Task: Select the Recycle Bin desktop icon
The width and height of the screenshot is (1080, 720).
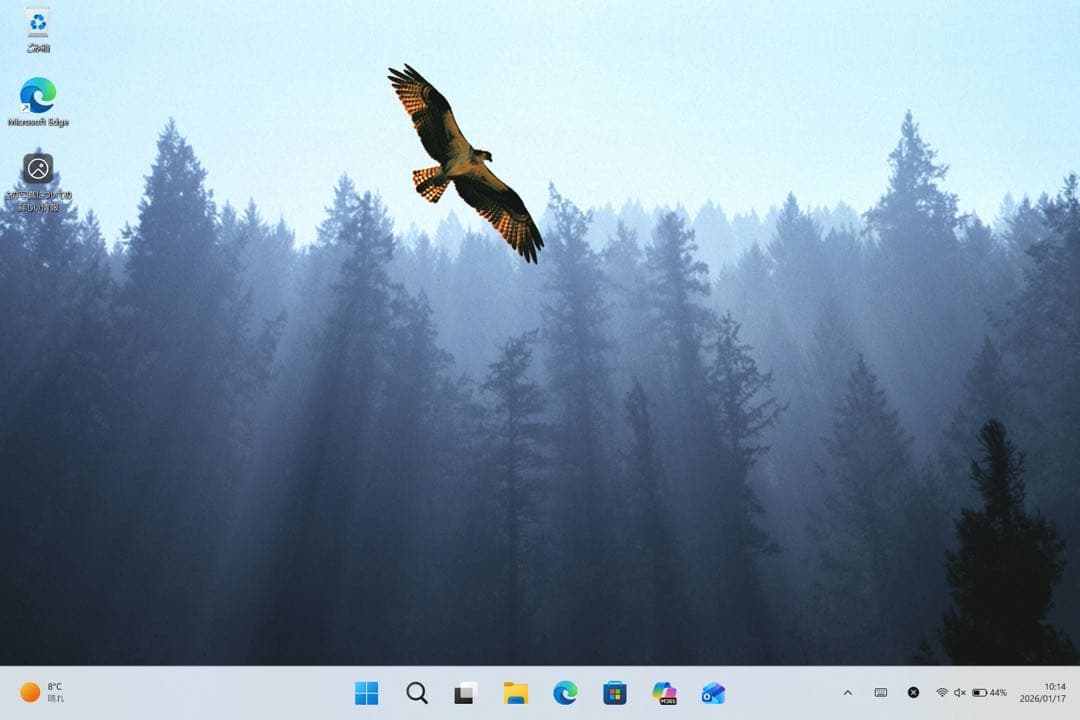Action: tap(38, 29)
